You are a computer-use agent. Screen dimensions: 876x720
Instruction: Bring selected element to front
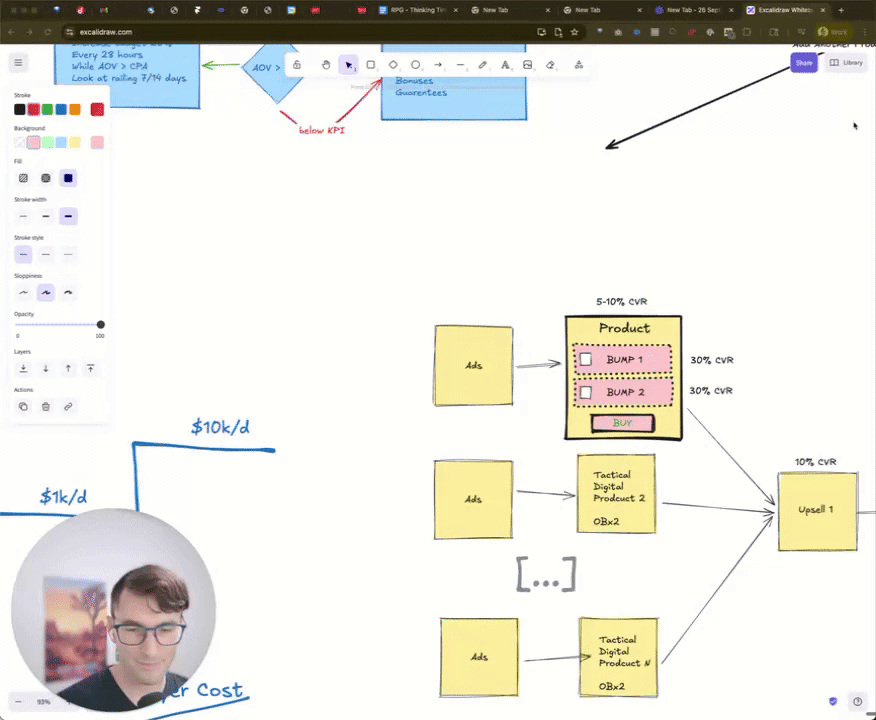tap(91, 368)
